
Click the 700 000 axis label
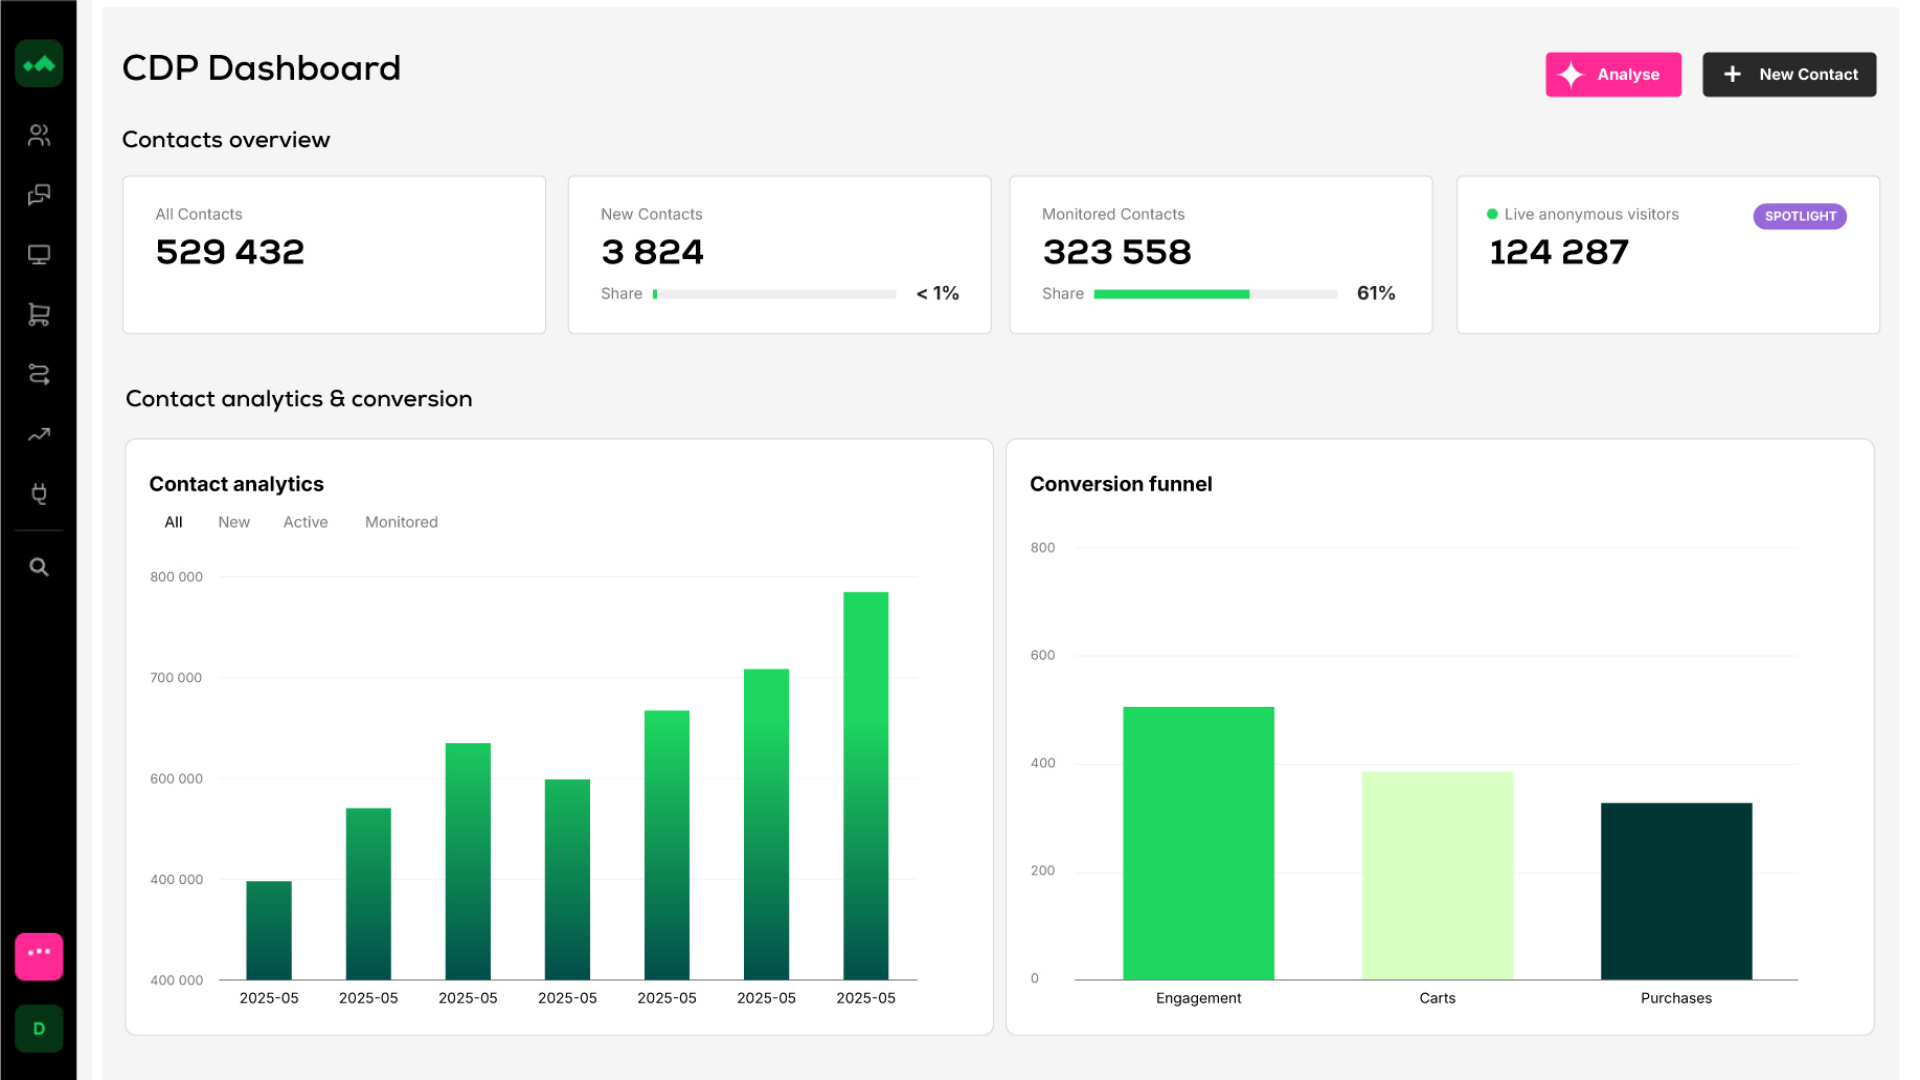(x=176, y=678)
